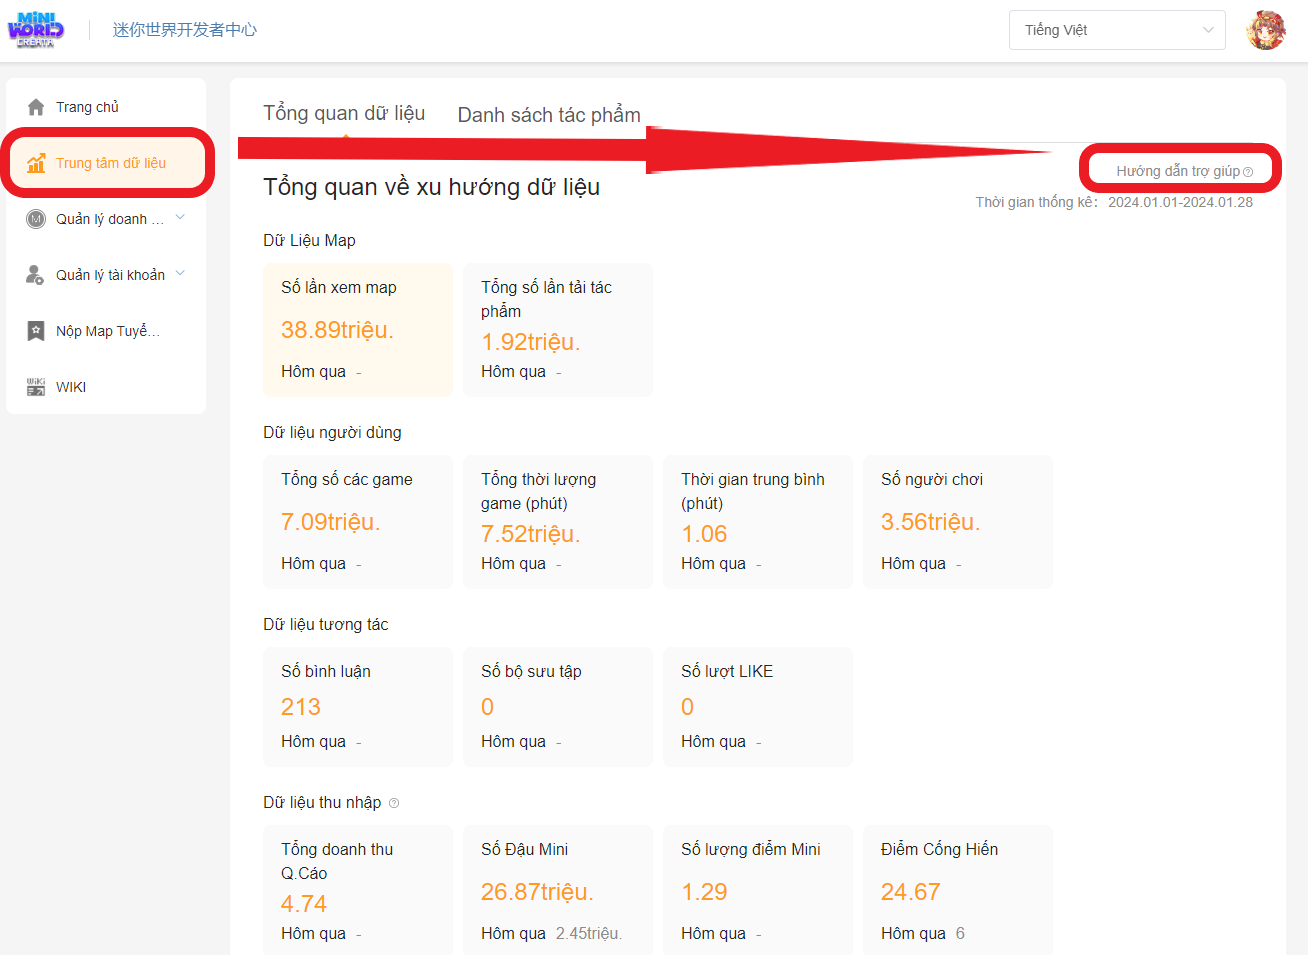Image resolution: width=1308 pixels, height=955 pixels.
Task: Click the bookmark star icon for Nộp Map
Action: point(36,331)
